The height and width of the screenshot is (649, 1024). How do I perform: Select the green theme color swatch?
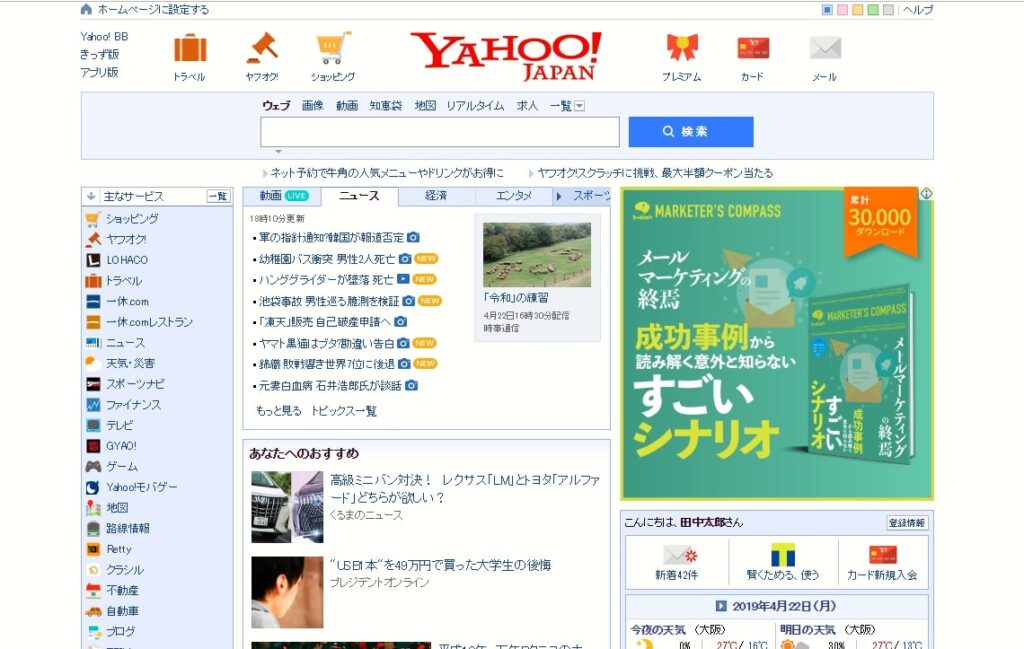(873, 10)
